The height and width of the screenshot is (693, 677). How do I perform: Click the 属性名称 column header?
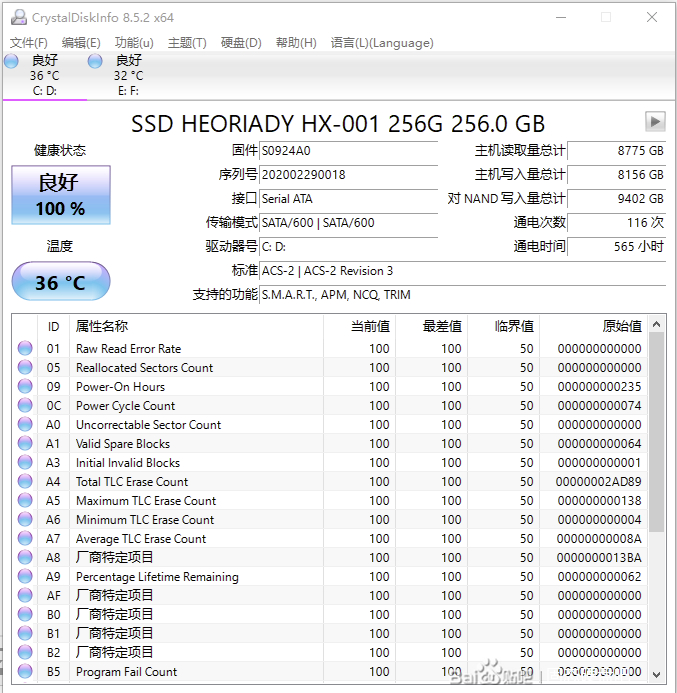197,327
